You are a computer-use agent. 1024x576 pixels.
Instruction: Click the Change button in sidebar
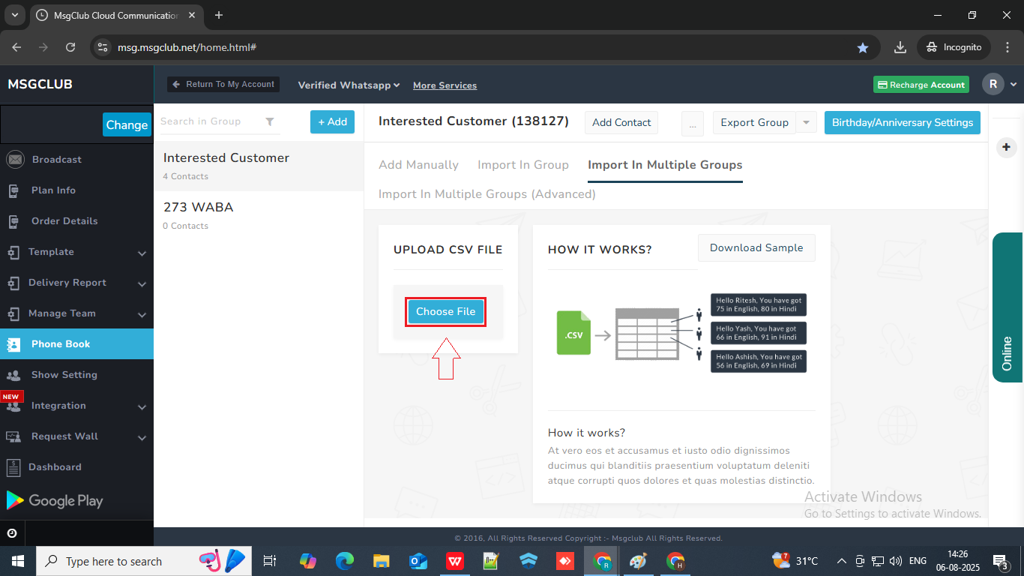127,125
